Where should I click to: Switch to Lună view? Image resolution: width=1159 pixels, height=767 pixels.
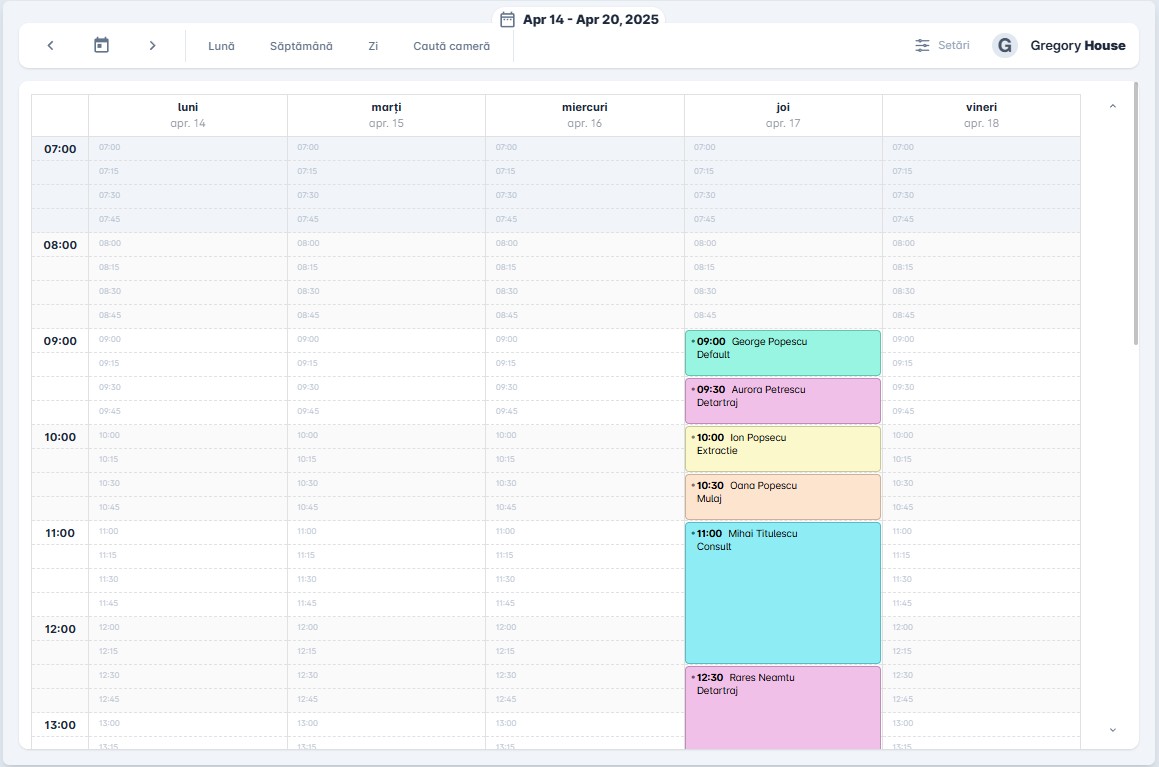[221, 46]
